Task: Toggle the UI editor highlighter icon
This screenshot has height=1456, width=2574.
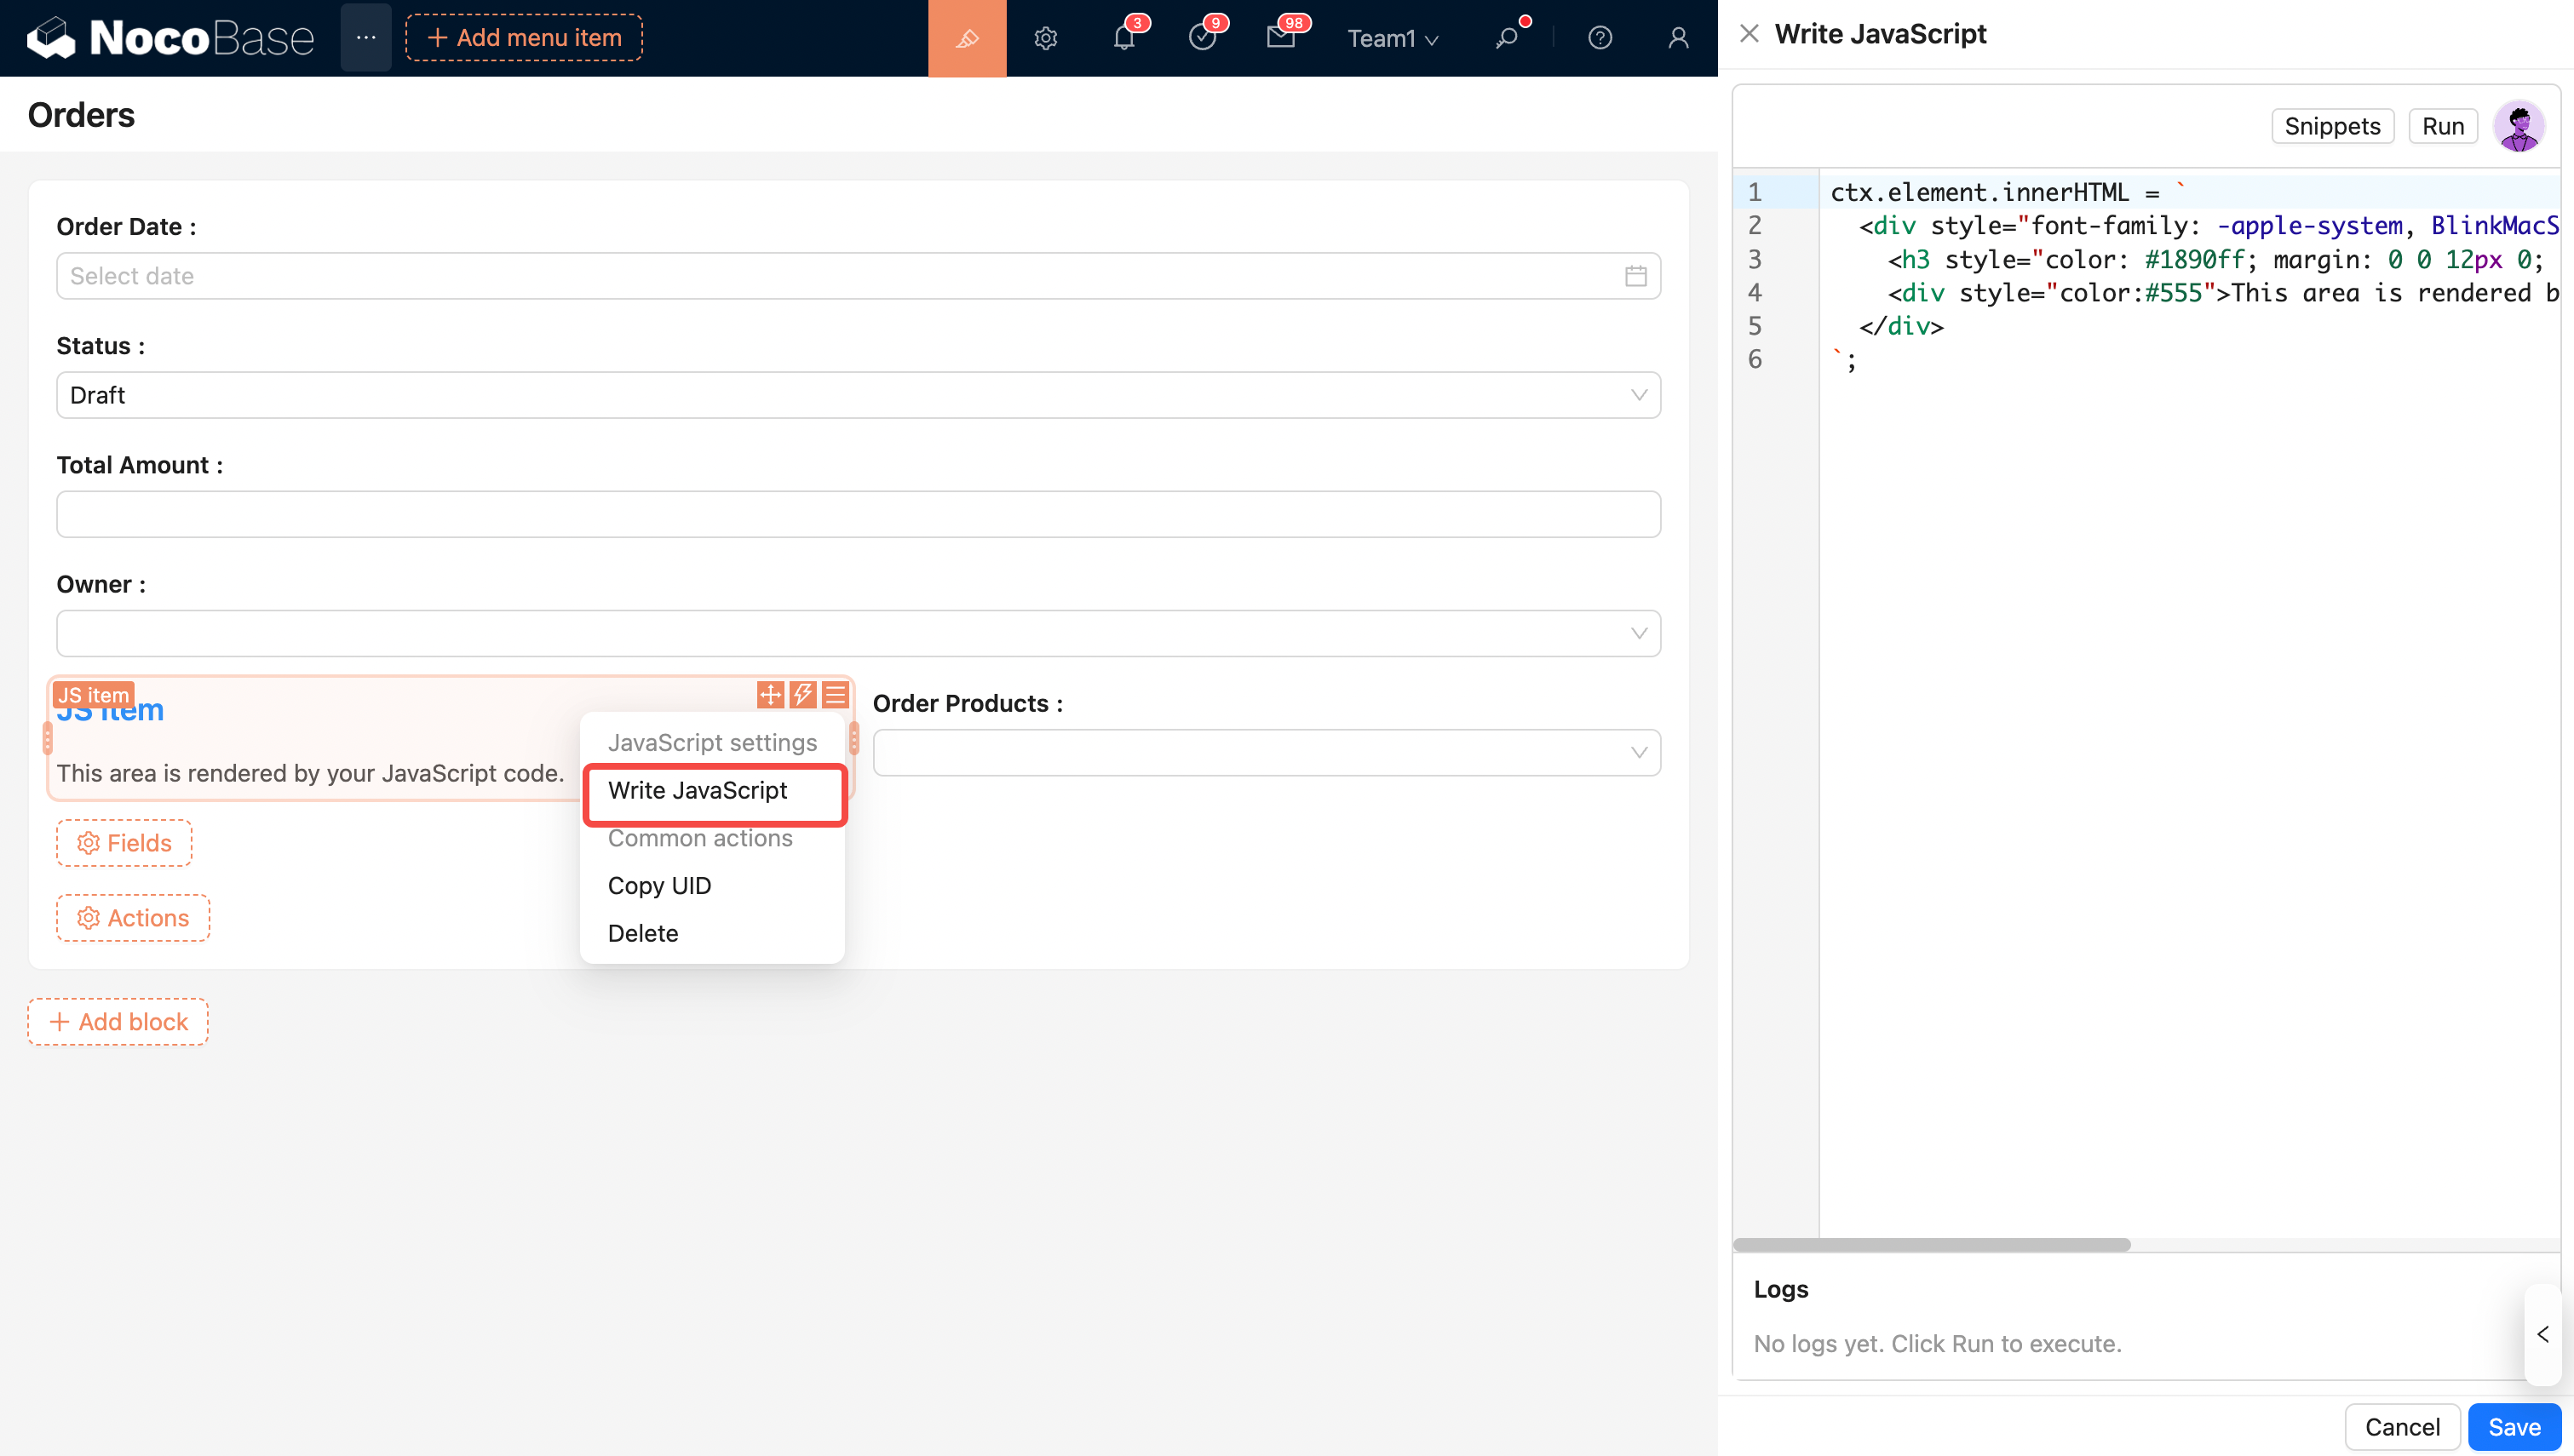Action: (966, 38)
